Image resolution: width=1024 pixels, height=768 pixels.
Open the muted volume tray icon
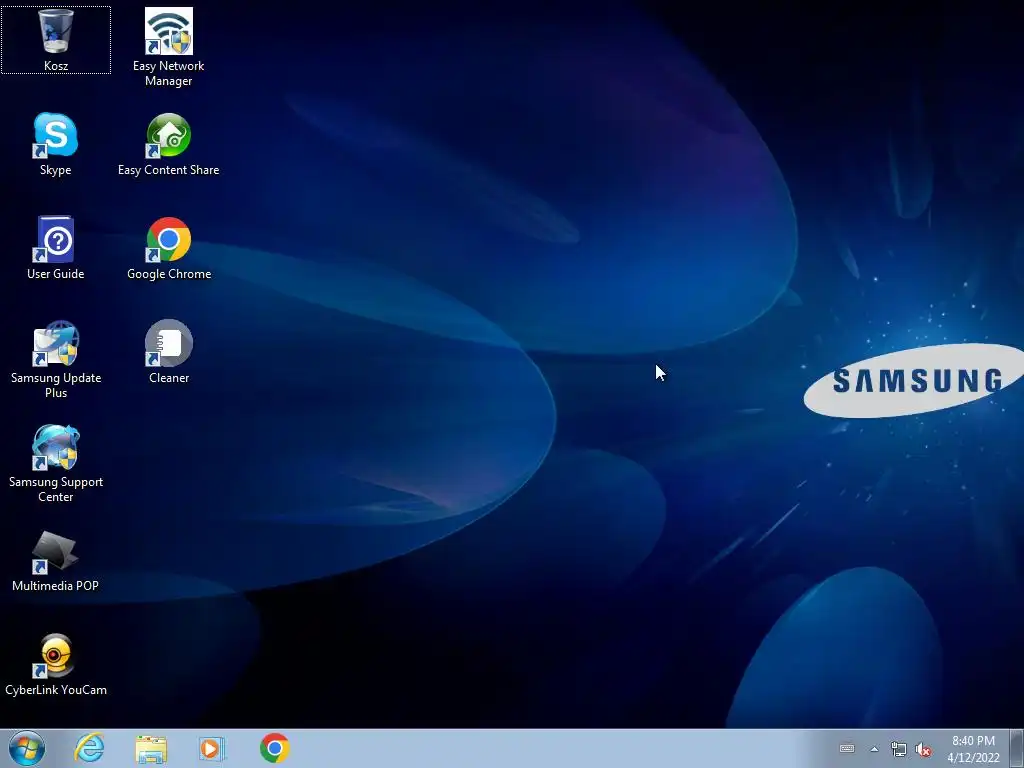point(923,749)
